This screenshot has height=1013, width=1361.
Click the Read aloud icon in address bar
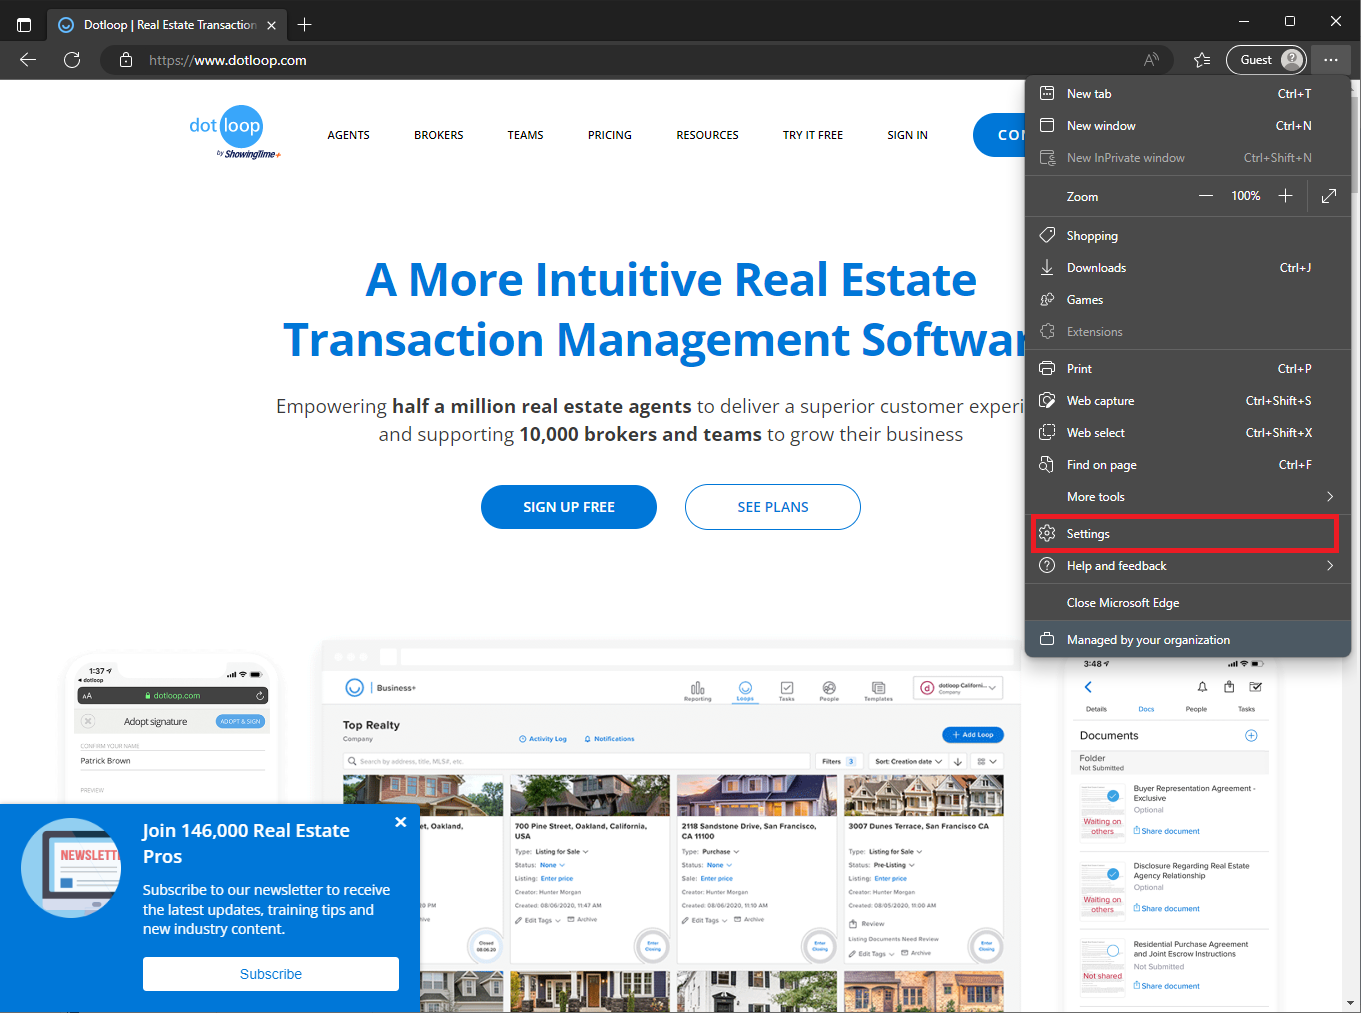pyautogui.click(x=1152, y=60)
